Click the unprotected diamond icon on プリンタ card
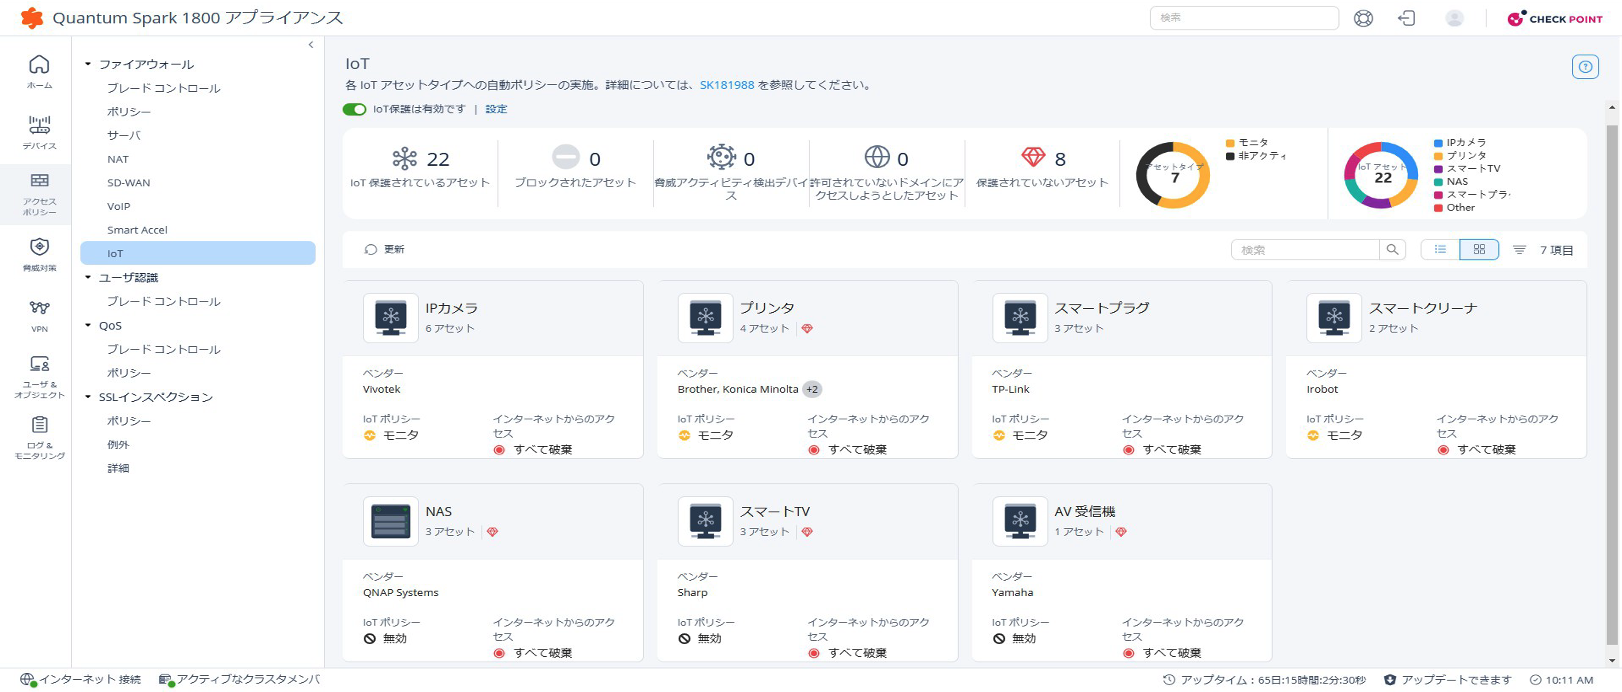The height and width of the screenshot is (692, 1622). [x=807, y=329]
